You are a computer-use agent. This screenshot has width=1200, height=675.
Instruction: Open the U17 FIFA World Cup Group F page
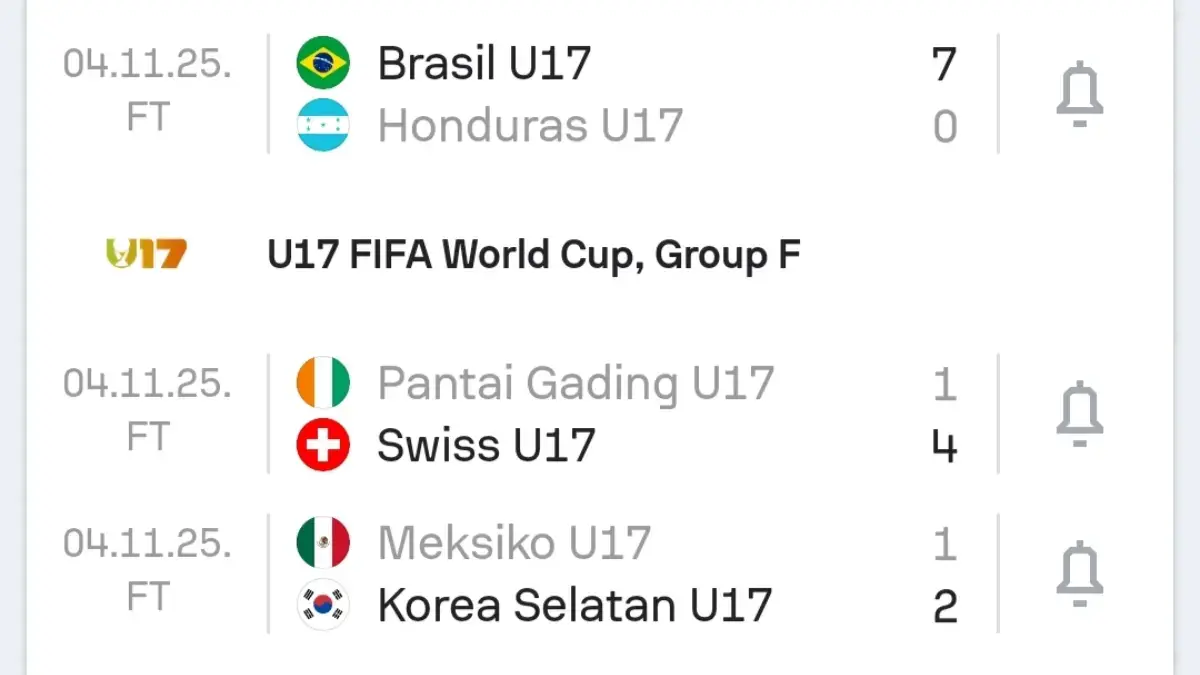534,253
